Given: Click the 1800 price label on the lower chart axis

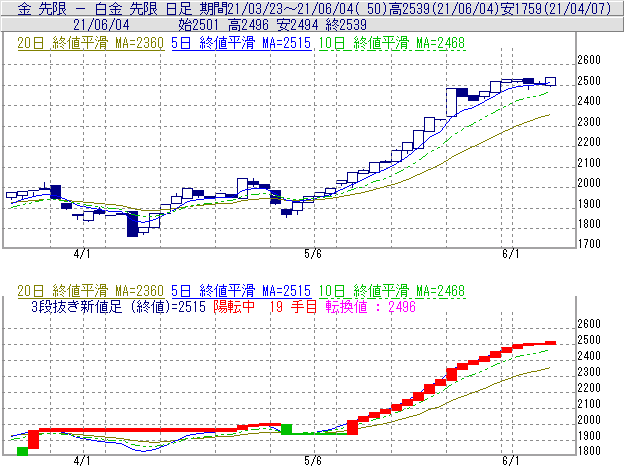Looking at the screenshot, I should 589,451.
